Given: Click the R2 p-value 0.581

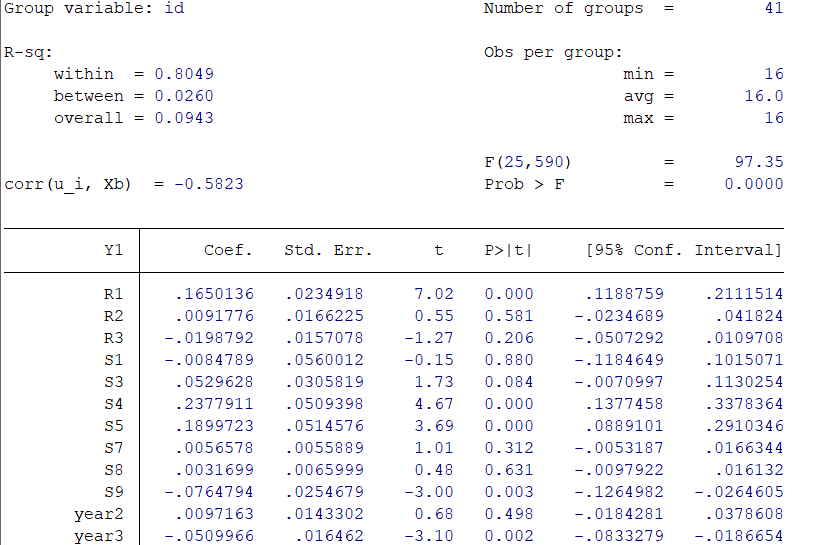Looking at the screenshot, I should coord(509,316).
